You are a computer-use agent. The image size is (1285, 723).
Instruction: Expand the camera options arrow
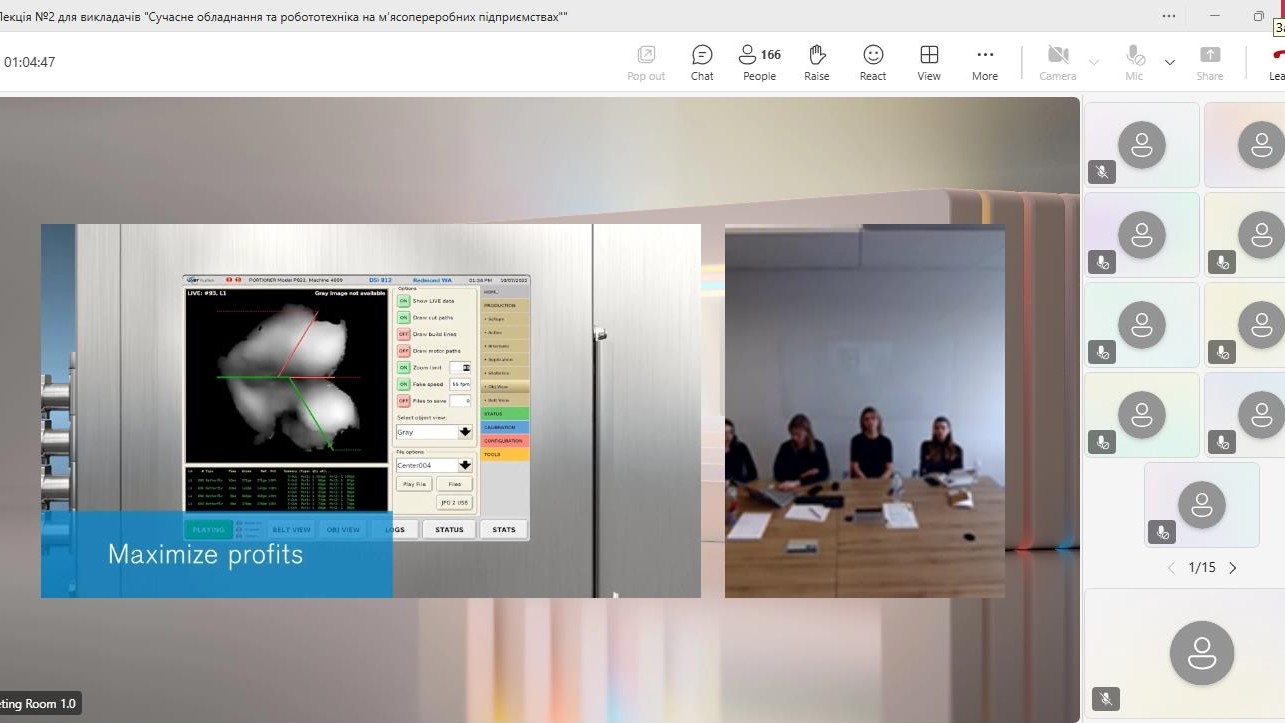pyautogui.click(x=1094, y=62)
